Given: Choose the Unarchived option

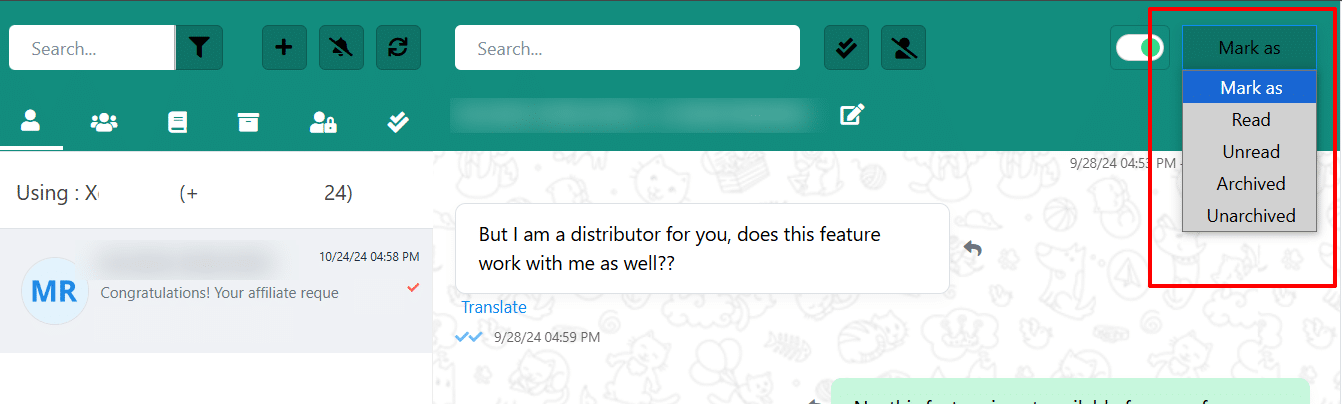Looking at the screenshot, I should click(x=1250, y=216).
